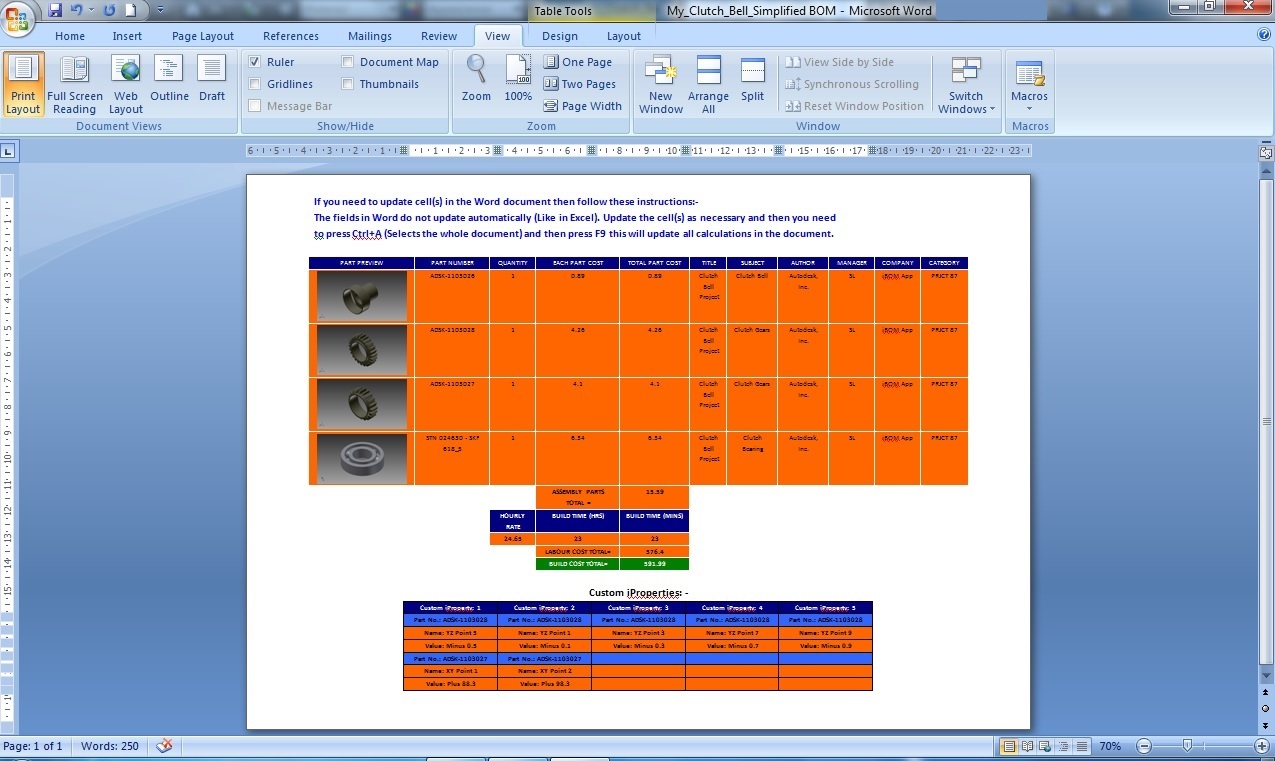Switch to Web Layout view
Screen dimensions: 1275x761
(126, 85)
